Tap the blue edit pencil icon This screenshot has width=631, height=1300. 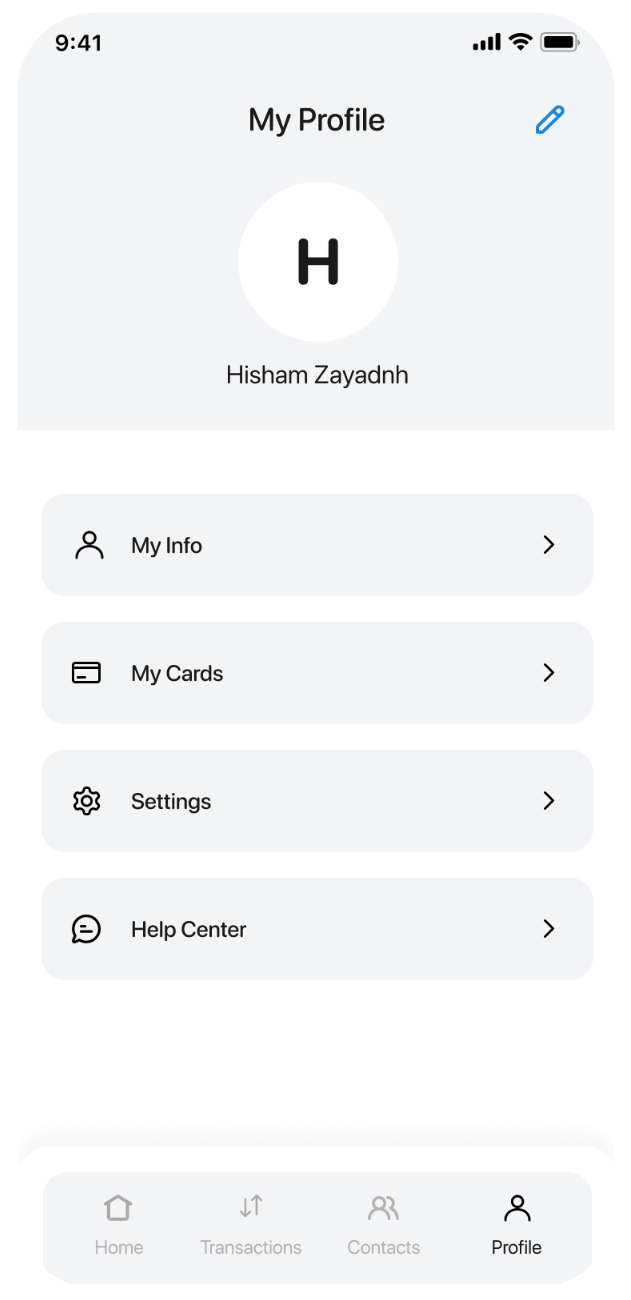(x=548, y=119)
